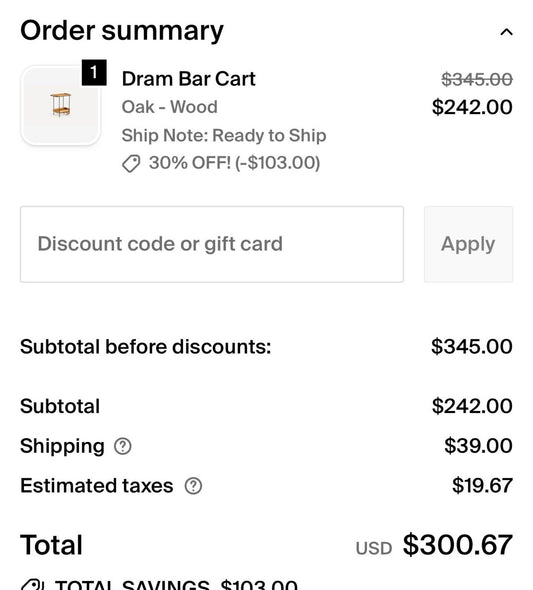The height and width of the screenshot is (590, 533).
Task: Click the 30% OFF! (-$103.00) discount text
Action: [x=234, y=163]
